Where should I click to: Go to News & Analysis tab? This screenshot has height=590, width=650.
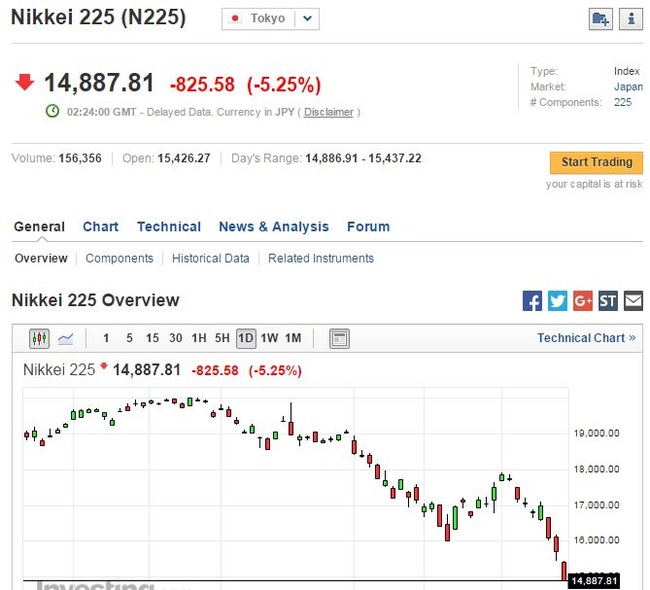(x=273, y=227)
